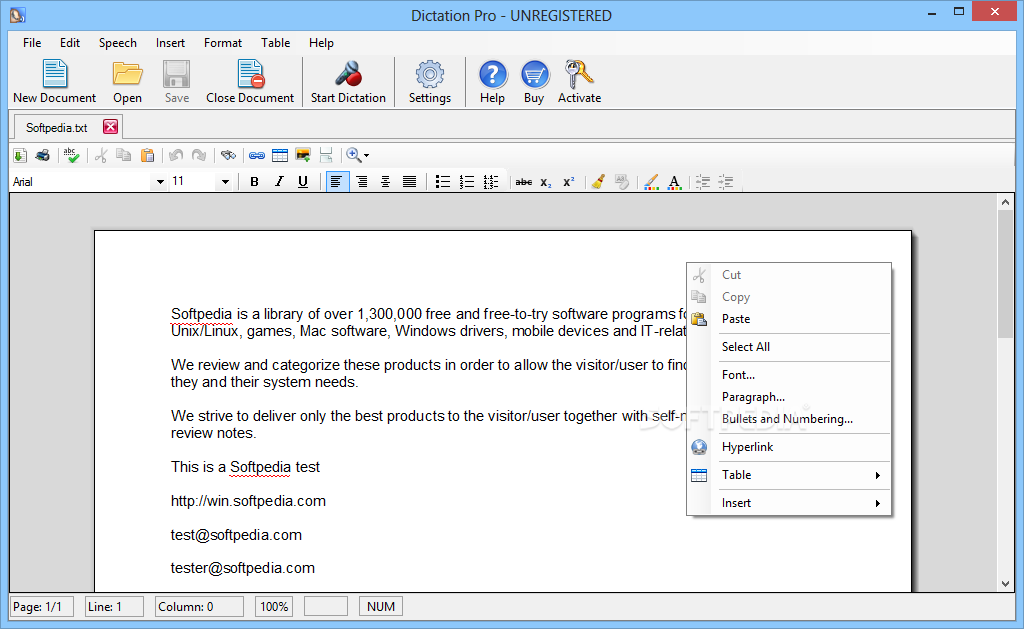Screen dimensions: 1024x629
Task: Open the Speech menu
Action: tap(118, 42)
